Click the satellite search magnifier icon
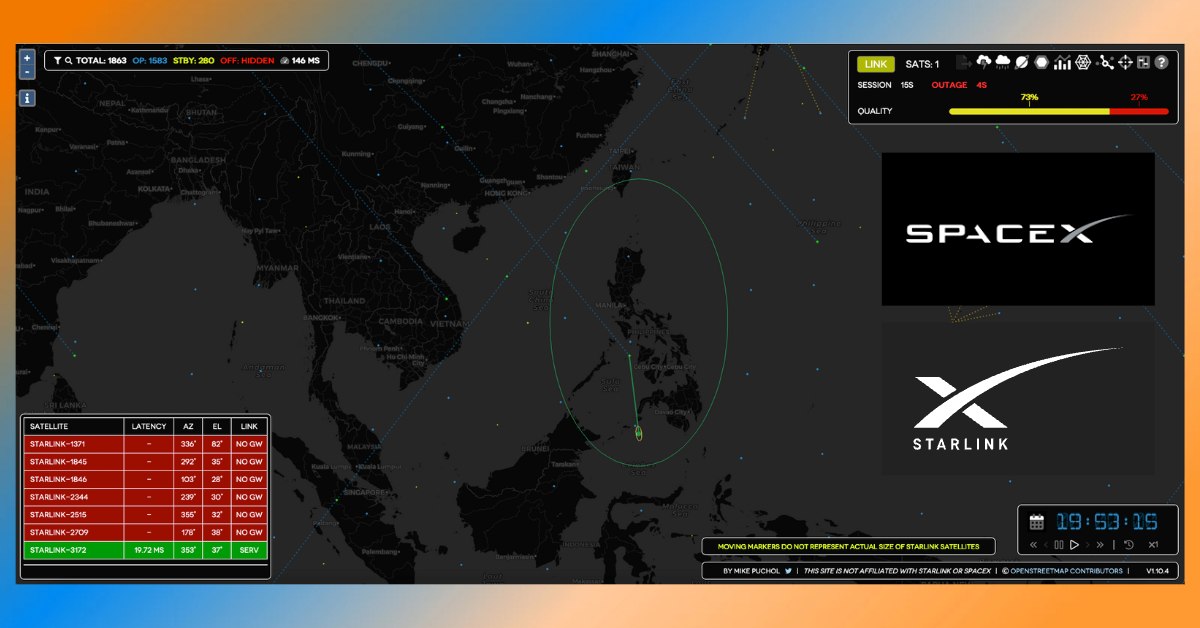Screen dimensions: 1200x628 click(69, 61)
